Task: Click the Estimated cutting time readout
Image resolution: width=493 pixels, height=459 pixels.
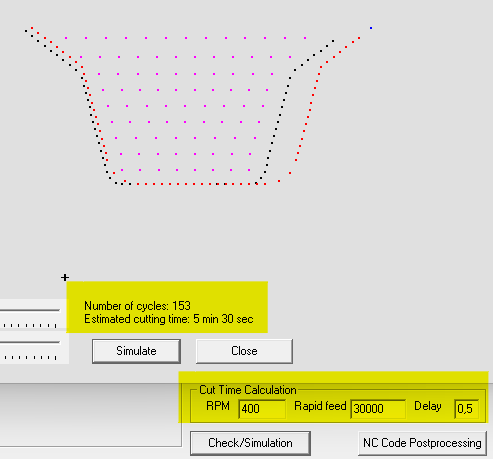Action: coord(169,319)
